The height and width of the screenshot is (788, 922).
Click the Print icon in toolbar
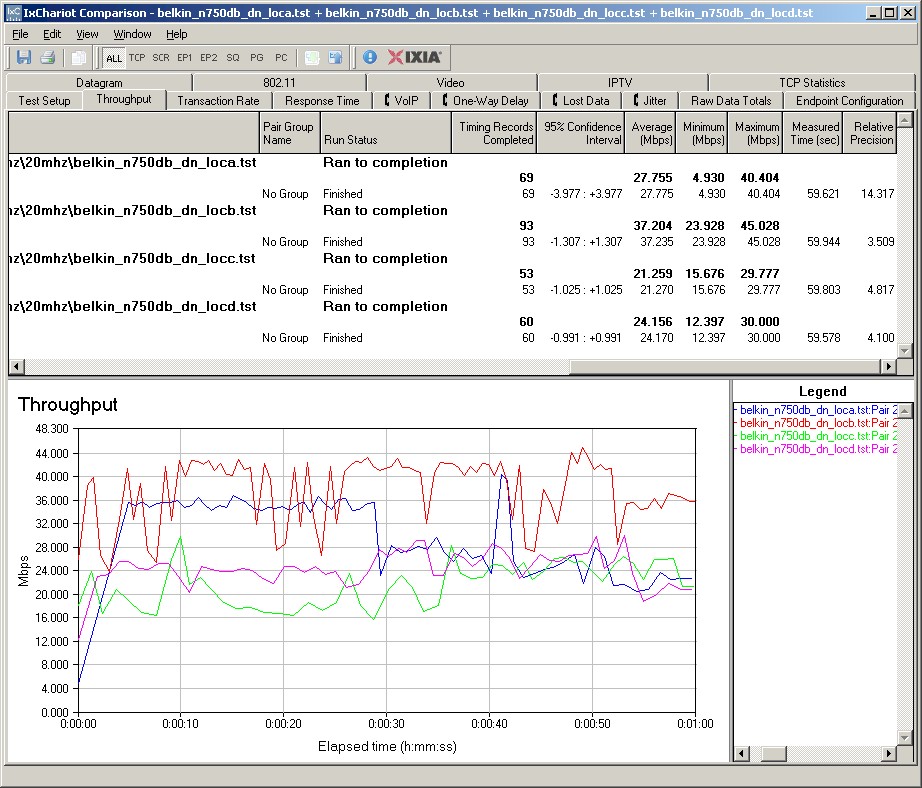pyautogui.click(x=48, y=58)
